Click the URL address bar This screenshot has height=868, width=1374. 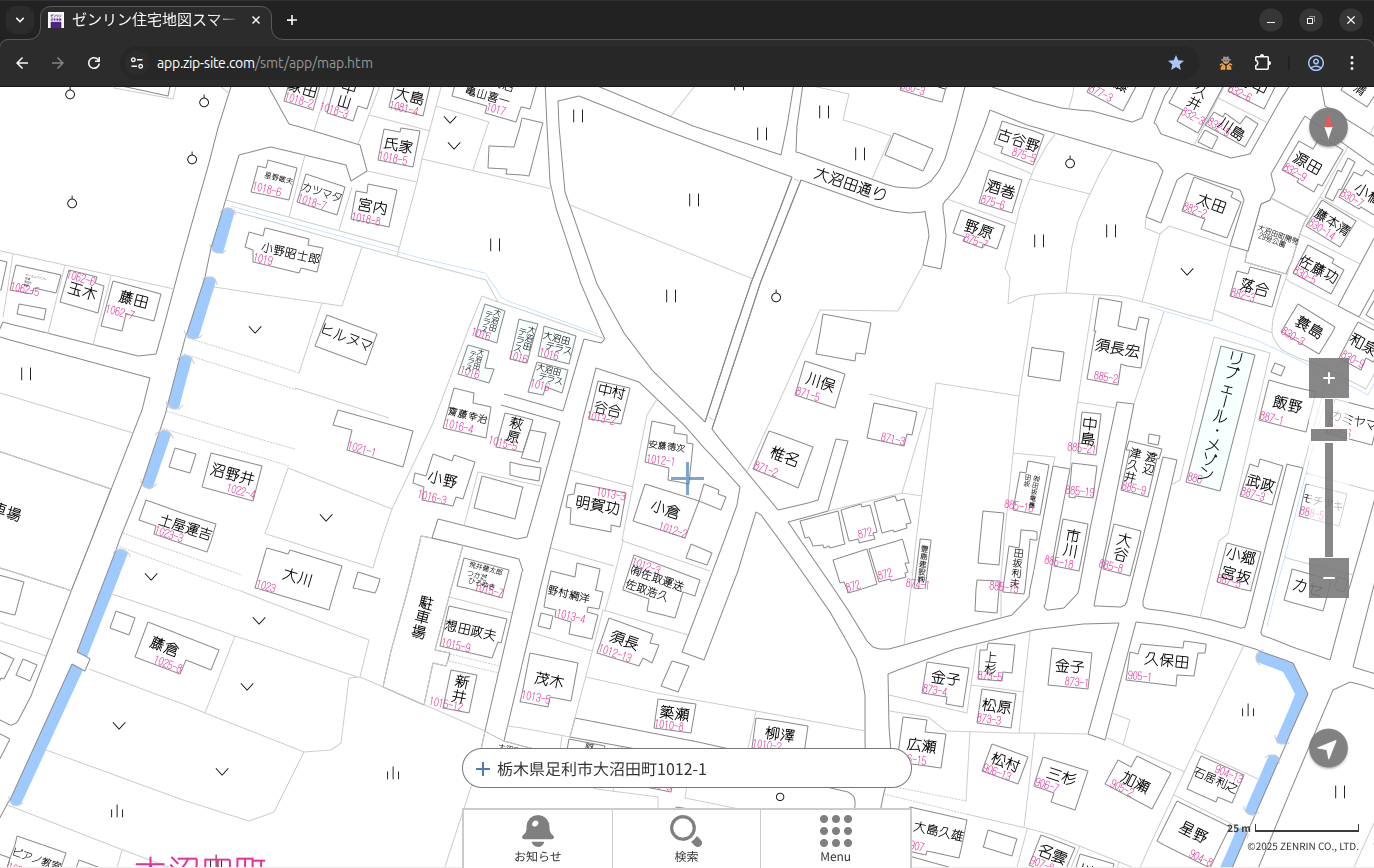coord(640,63)
